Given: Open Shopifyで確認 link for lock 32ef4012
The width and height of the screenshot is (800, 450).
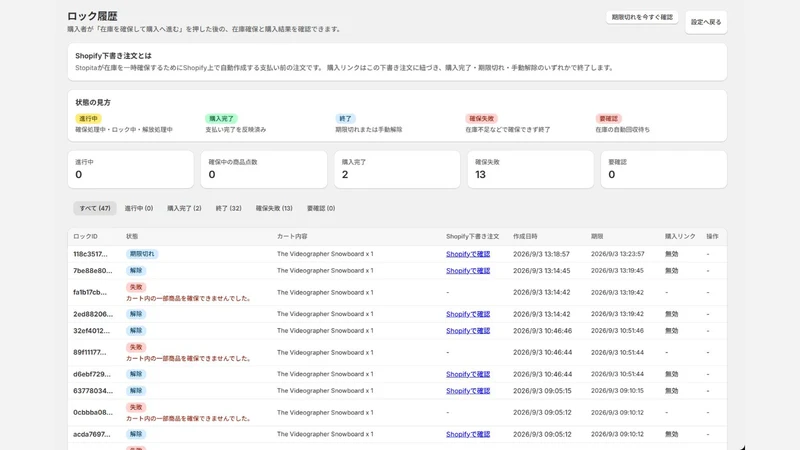Looking at the screenshot, I should [x=468, y=331].
